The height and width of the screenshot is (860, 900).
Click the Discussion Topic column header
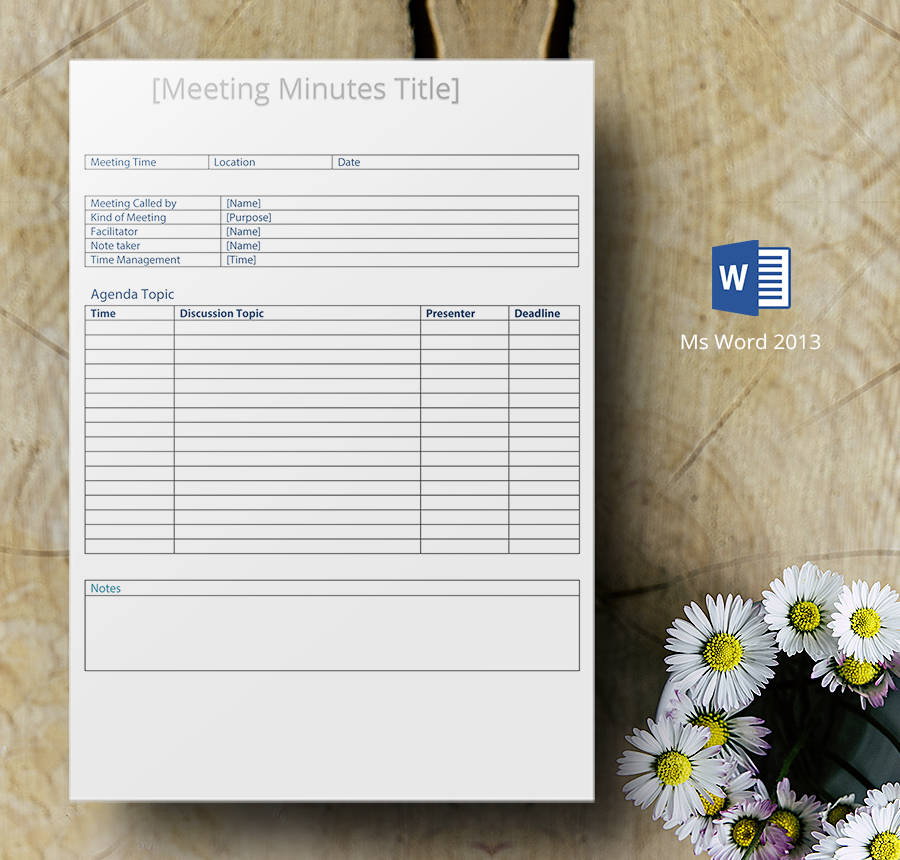(222, 313)
